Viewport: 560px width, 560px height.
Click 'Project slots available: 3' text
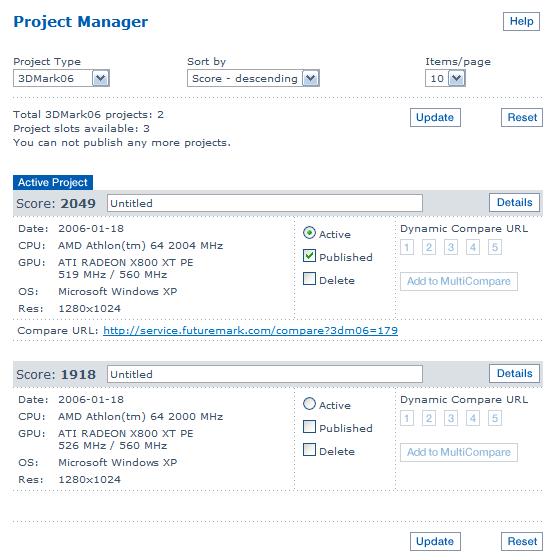pos(81,129)
